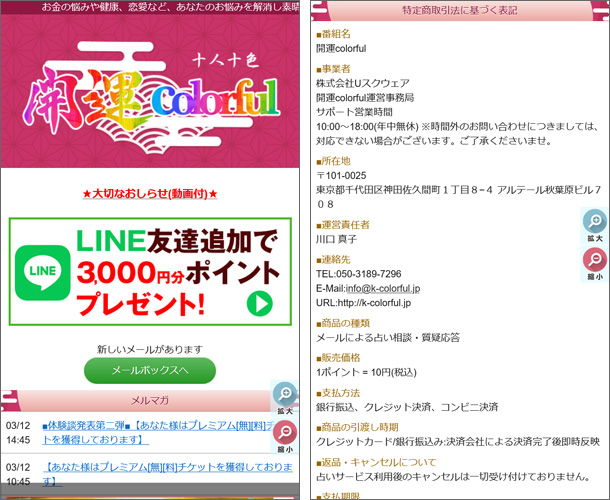610x500 pixels.
Task: Click the 開運colorful logo
Action: click(x=151, y=97)
